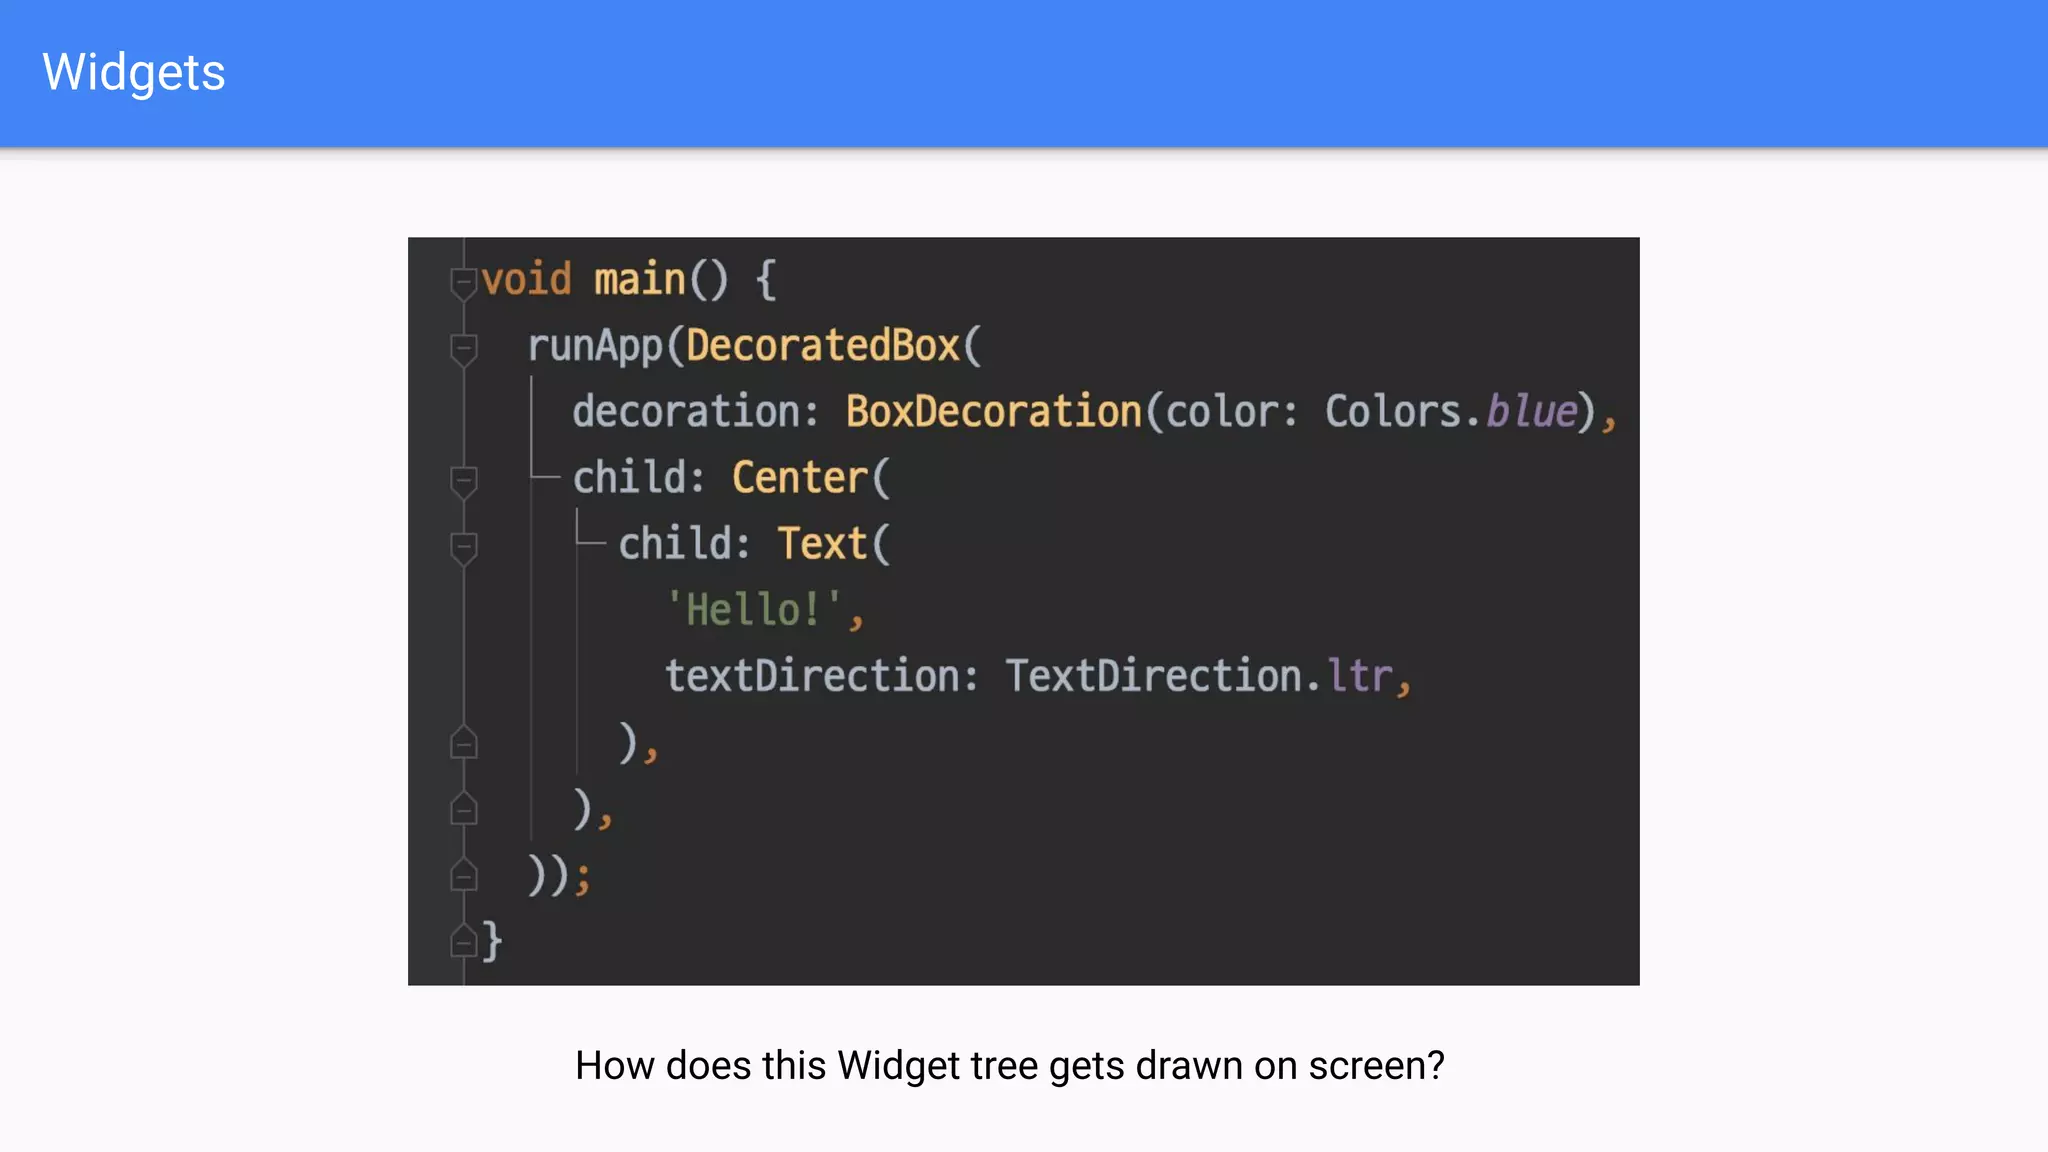Screen dimensions: 2048x1152
Task: Collapse the void main() fold marker
Action: click(463, 283)
